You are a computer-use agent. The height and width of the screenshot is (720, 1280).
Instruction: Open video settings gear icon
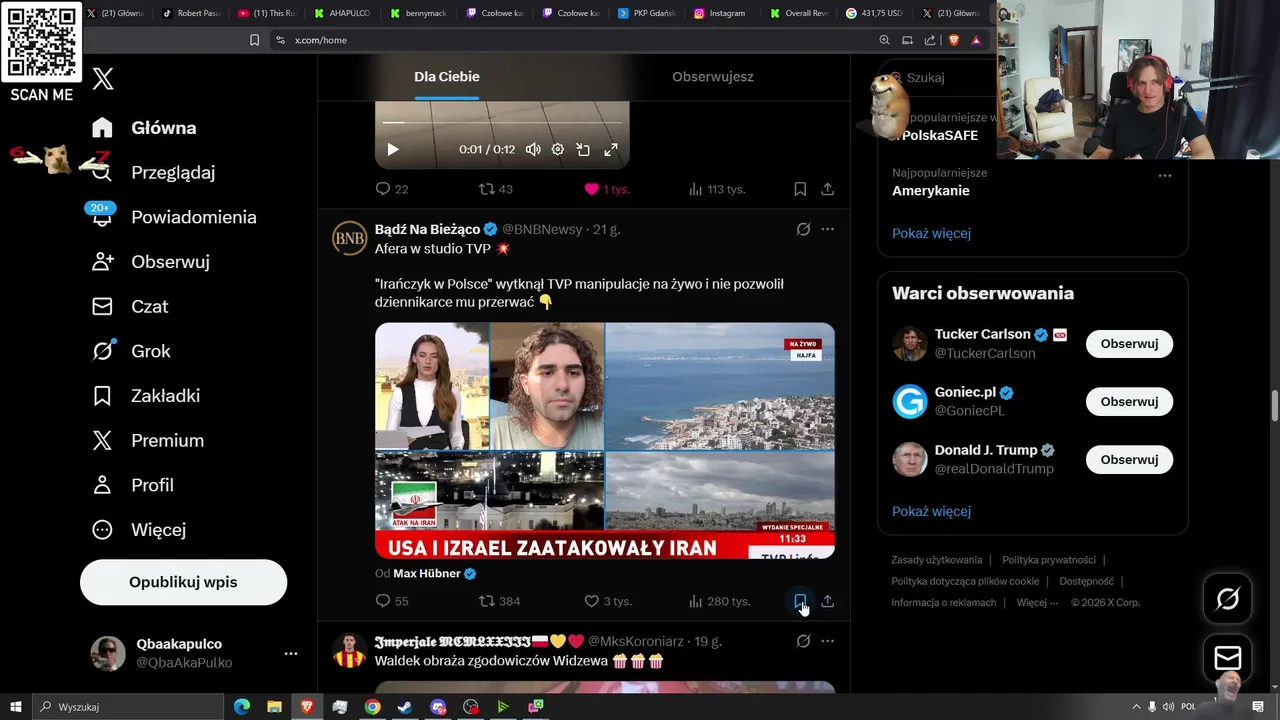pos(558,149)
